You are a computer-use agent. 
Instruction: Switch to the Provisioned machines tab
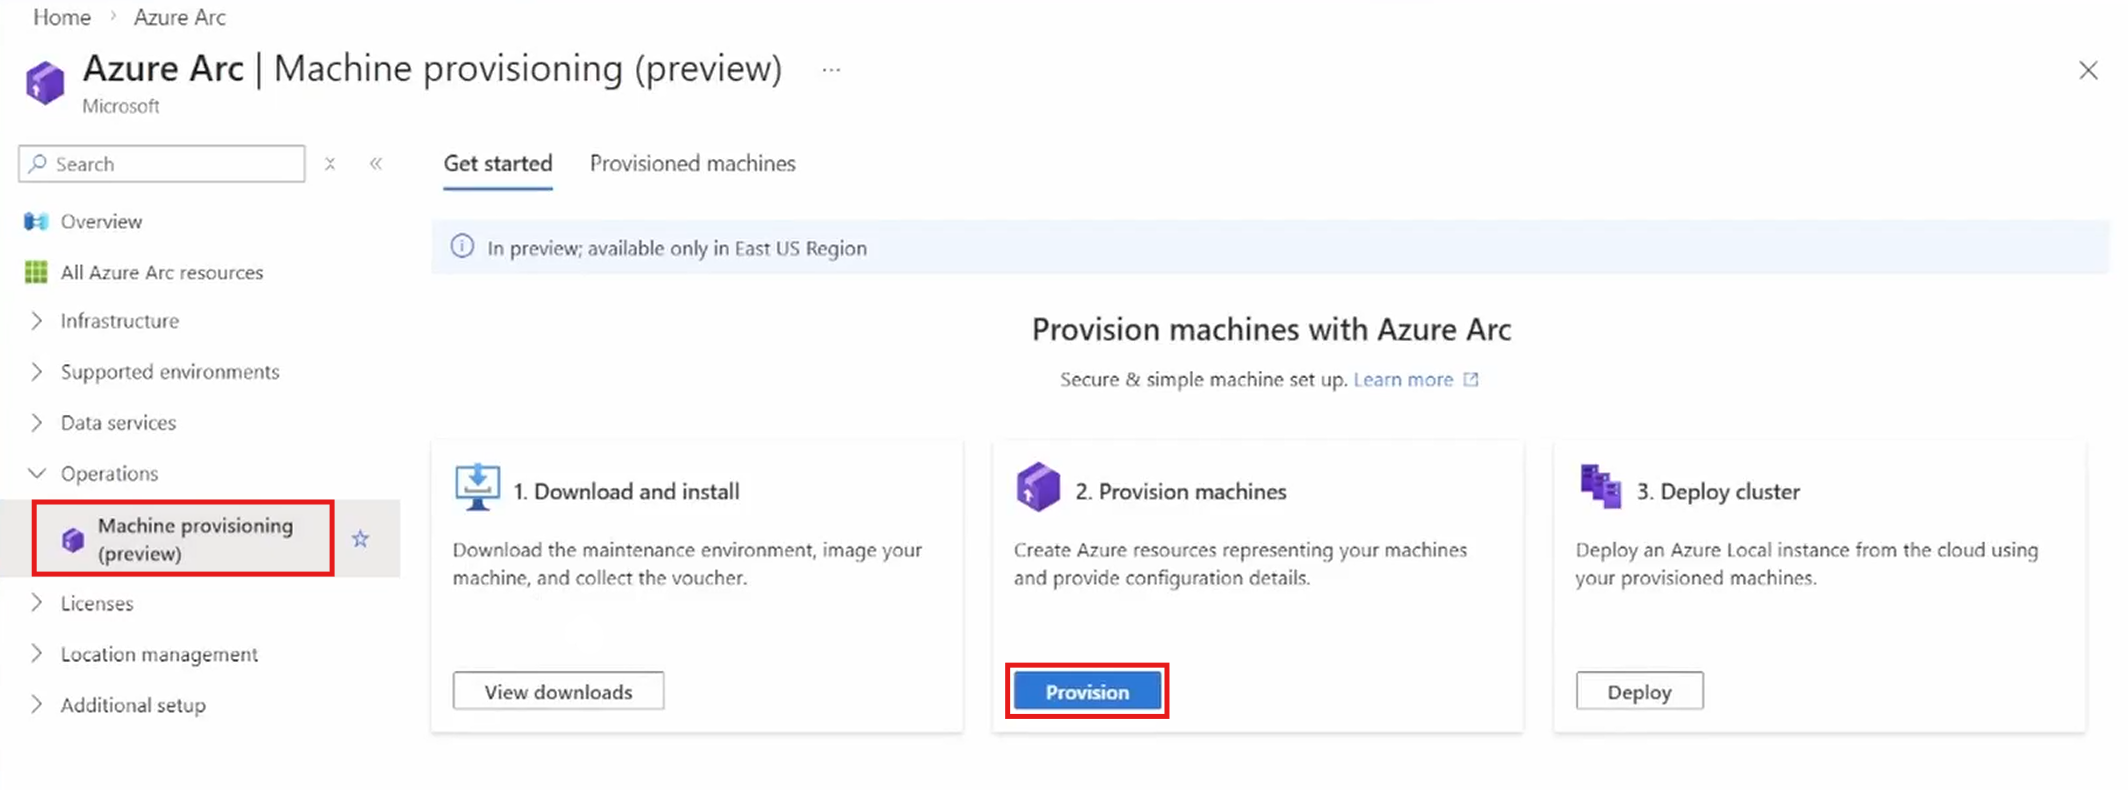[x=692, y=164]
